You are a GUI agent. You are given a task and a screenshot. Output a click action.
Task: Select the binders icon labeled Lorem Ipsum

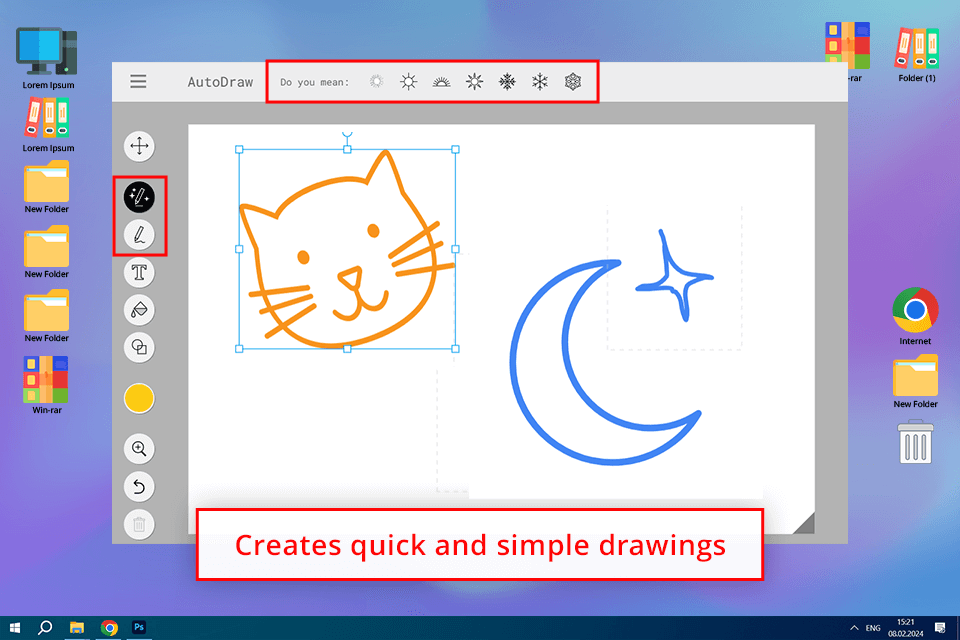click(48, 125)
